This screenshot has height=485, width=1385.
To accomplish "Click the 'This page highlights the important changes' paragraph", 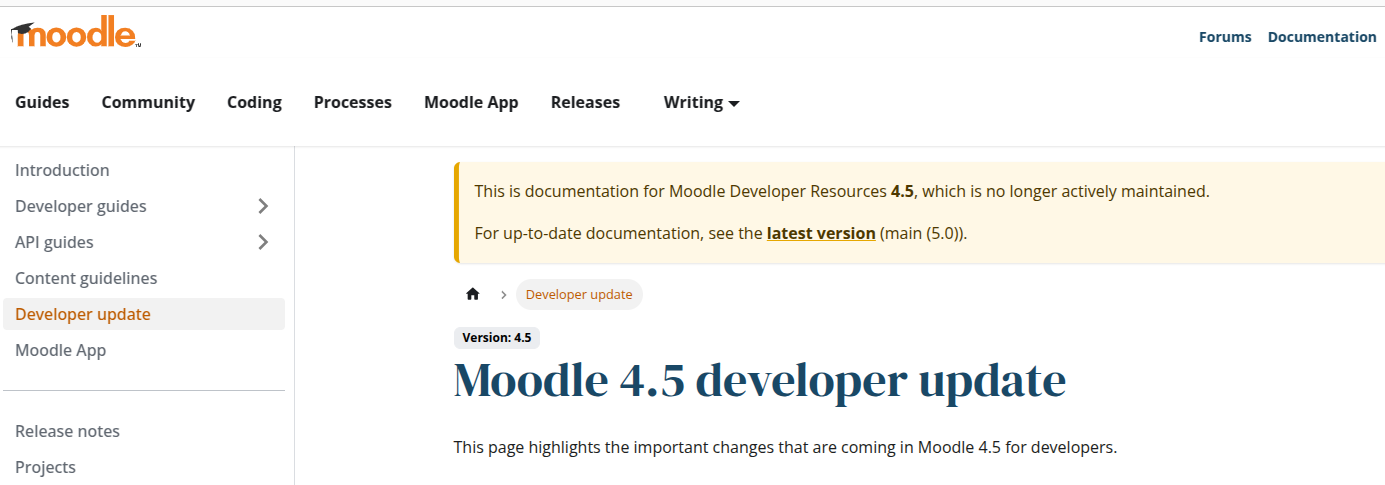I will [x=785, y=447].
